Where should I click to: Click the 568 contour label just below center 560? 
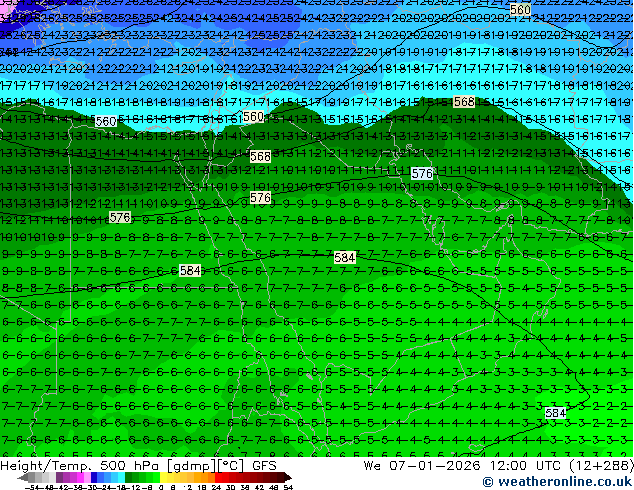click(260, 156)
